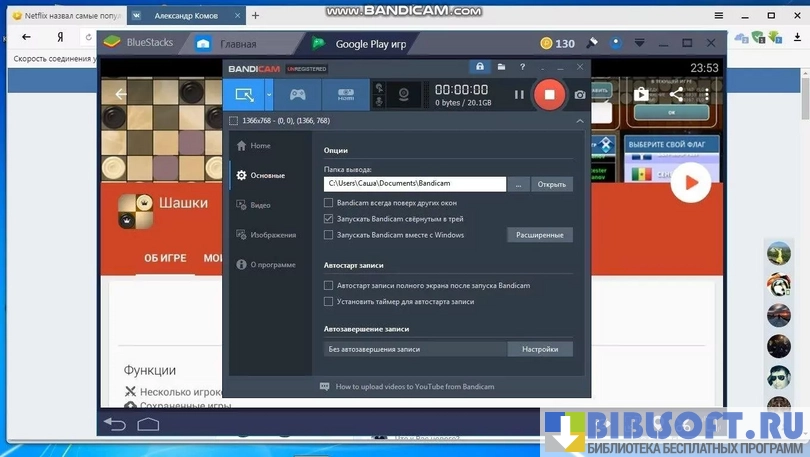Open Bandicam output folder icon
This screenshot has height=457, width=810.
(501, 67)
